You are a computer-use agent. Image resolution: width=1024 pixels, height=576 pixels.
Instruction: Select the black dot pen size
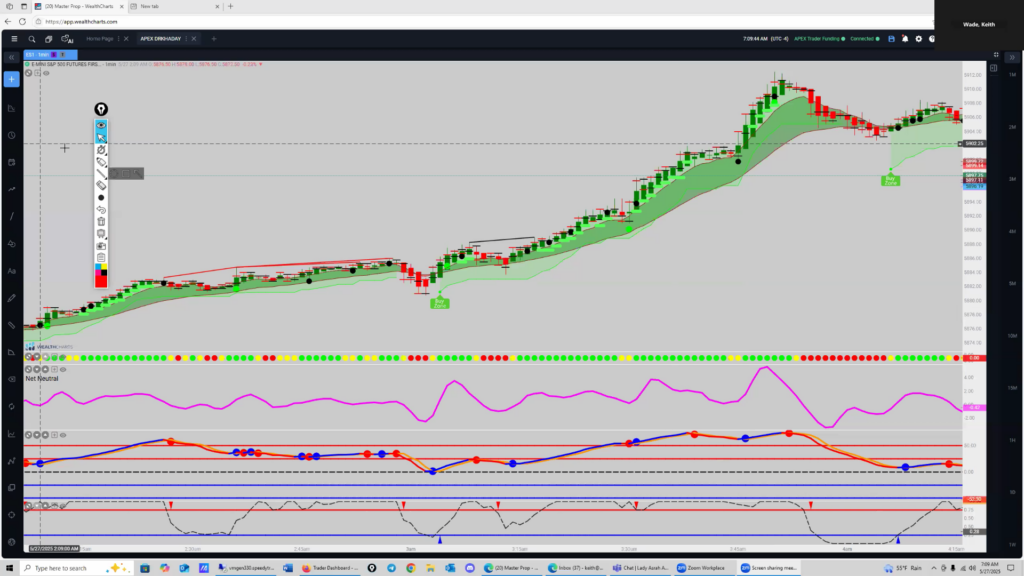101,198
